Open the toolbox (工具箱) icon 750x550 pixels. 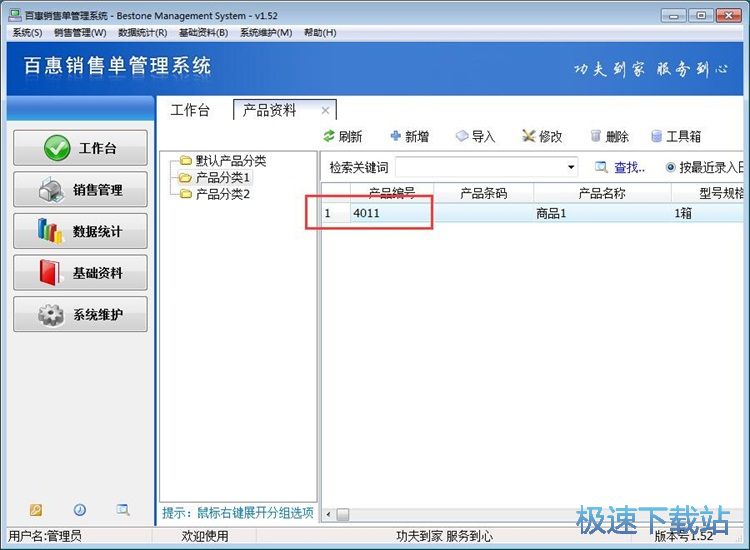point(657,136)
